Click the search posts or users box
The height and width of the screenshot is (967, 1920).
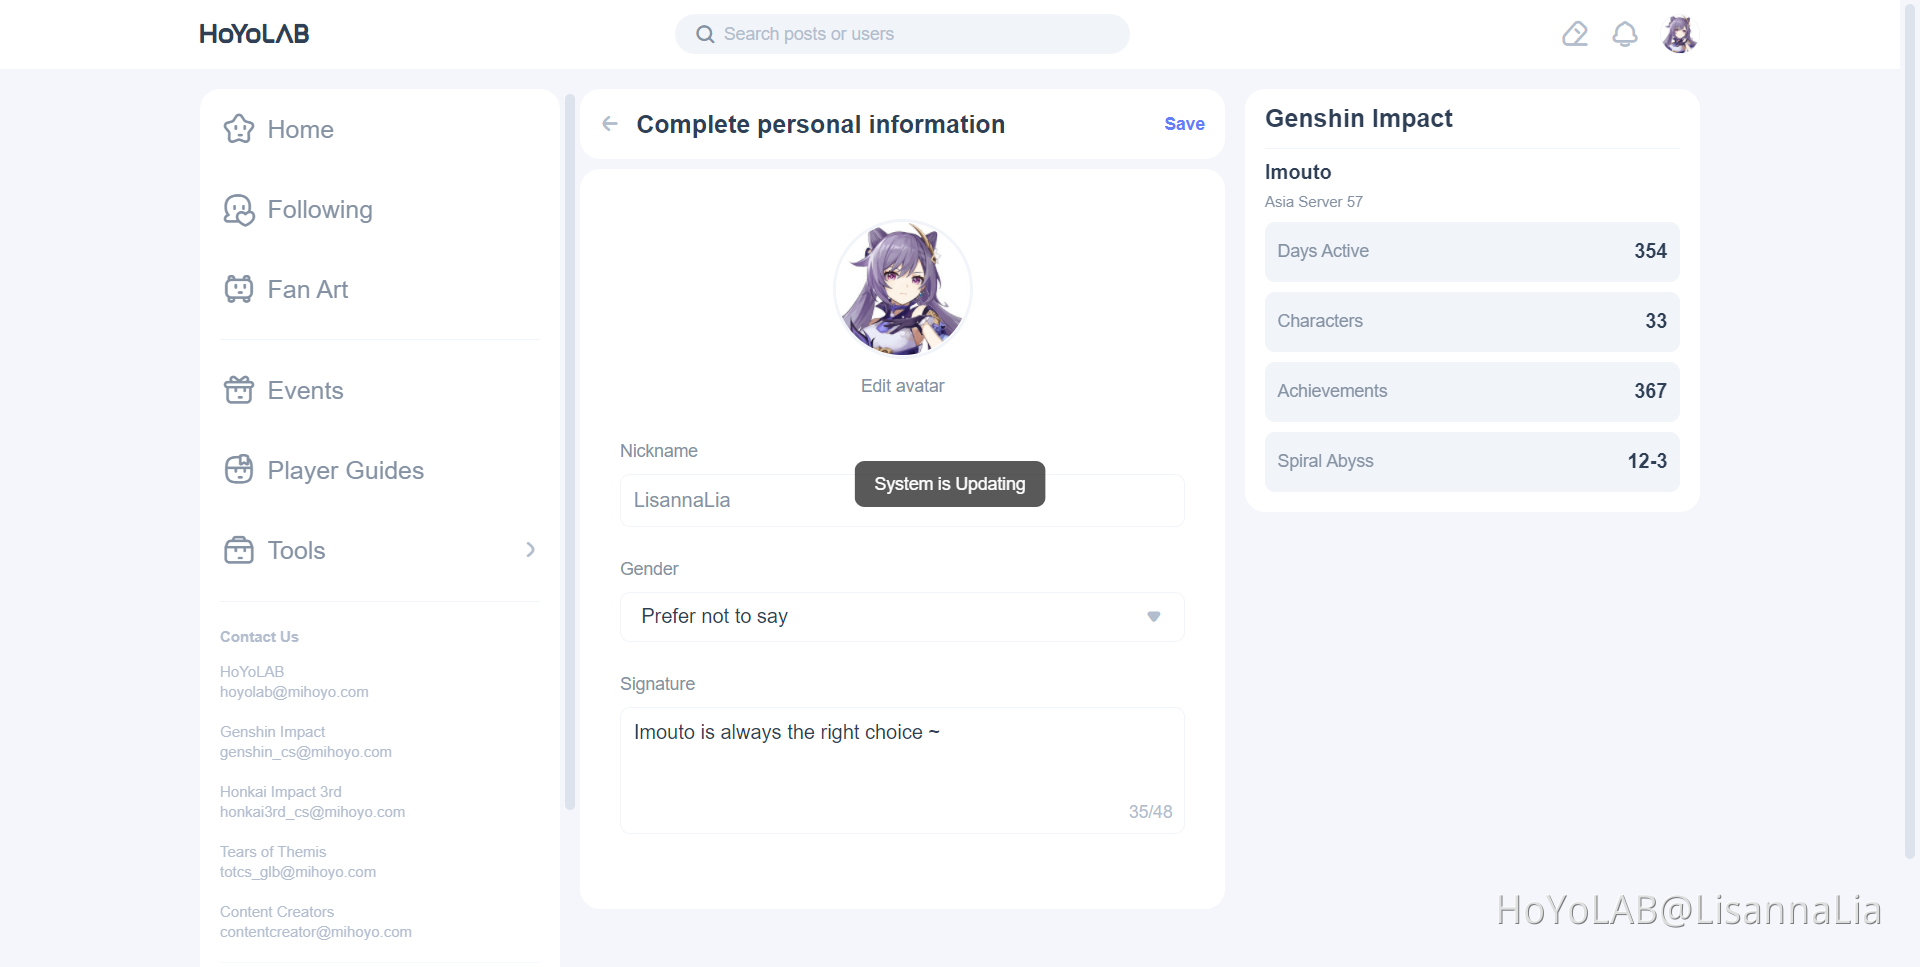(902, 34)
